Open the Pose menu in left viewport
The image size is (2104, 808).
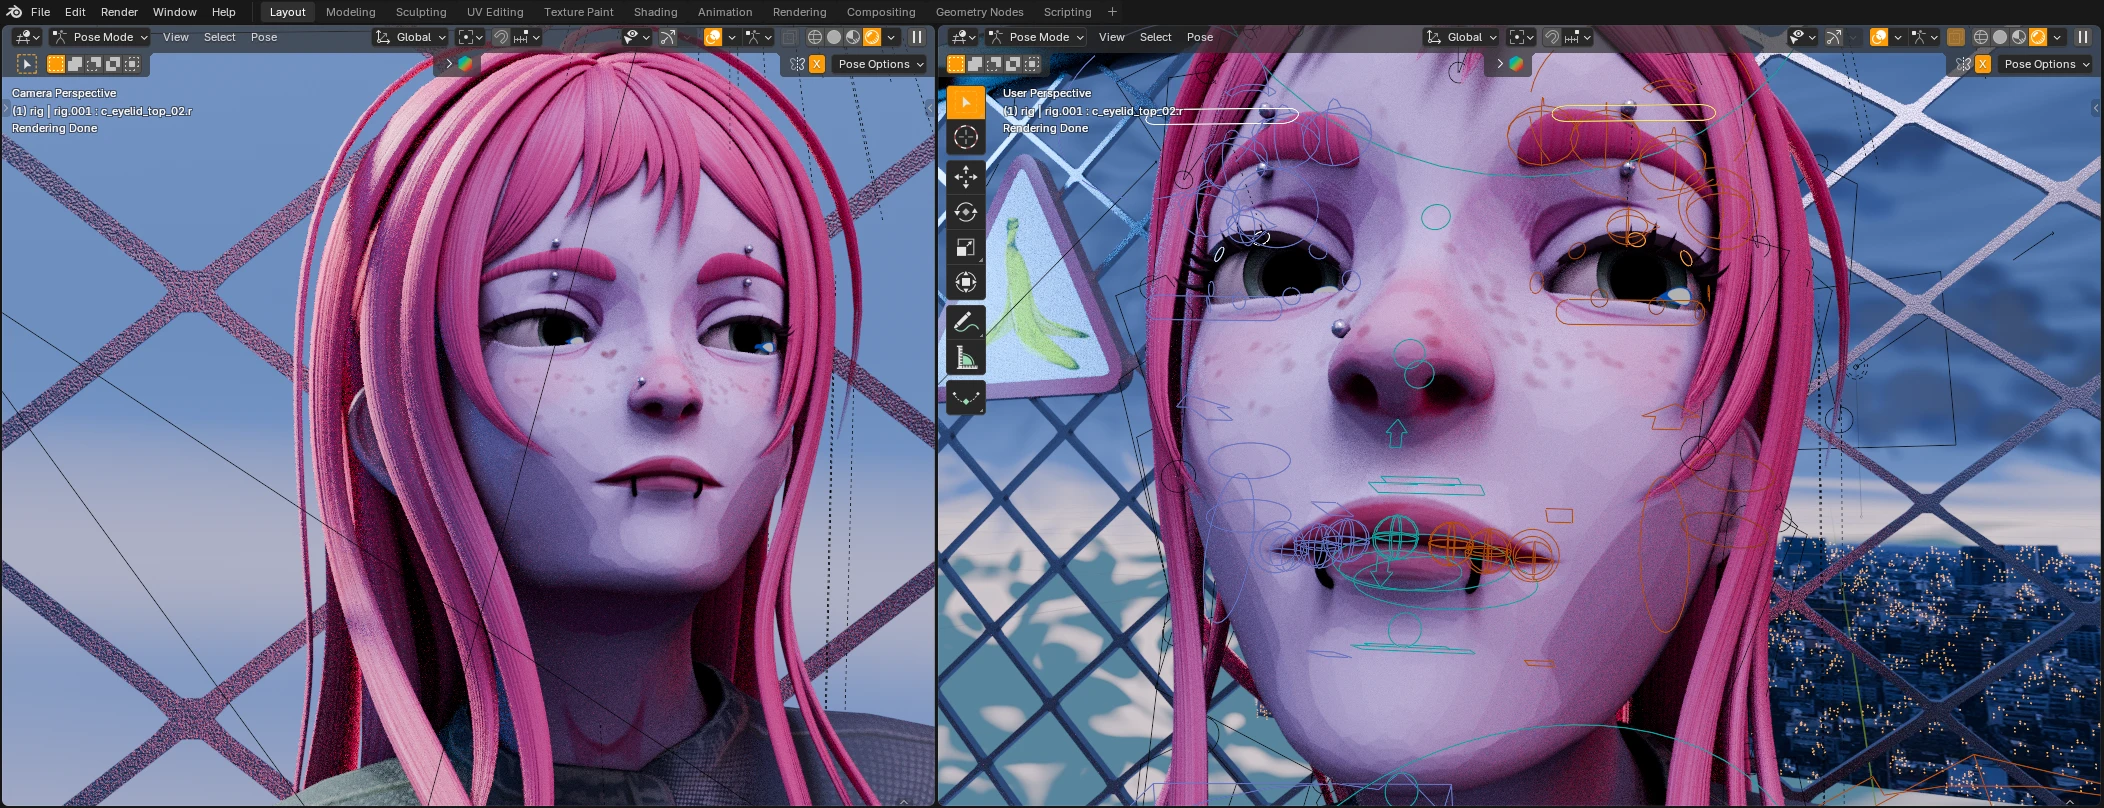point(264,37)
